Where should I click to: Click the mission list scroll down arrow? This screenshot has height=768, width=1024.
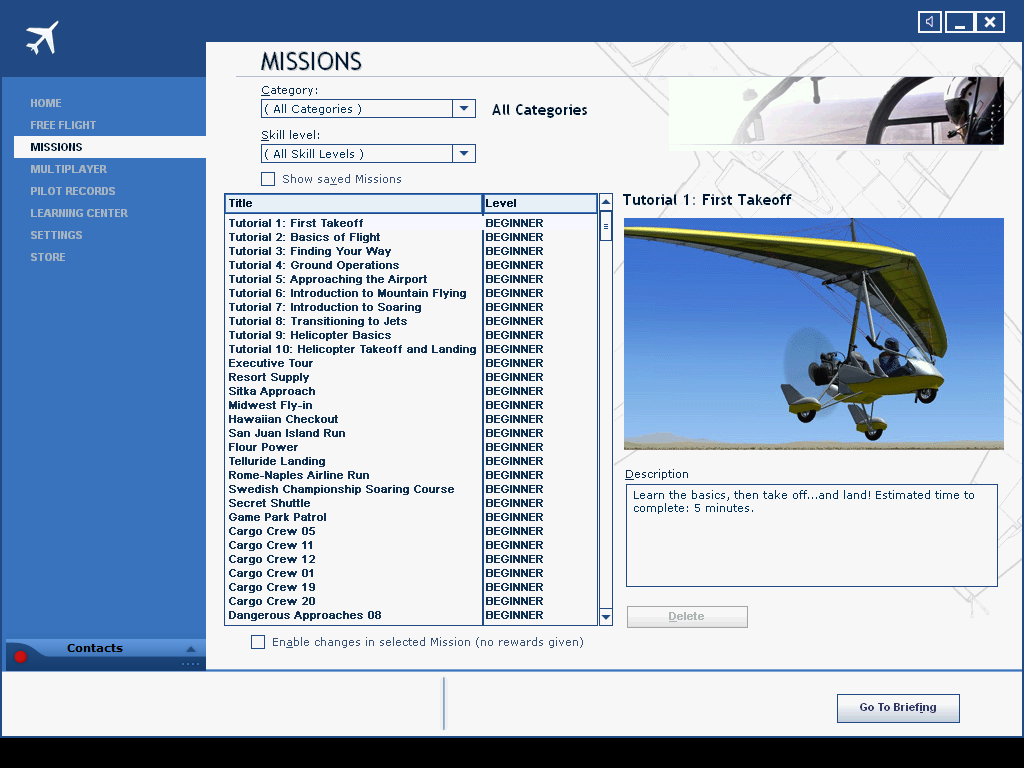605,617
